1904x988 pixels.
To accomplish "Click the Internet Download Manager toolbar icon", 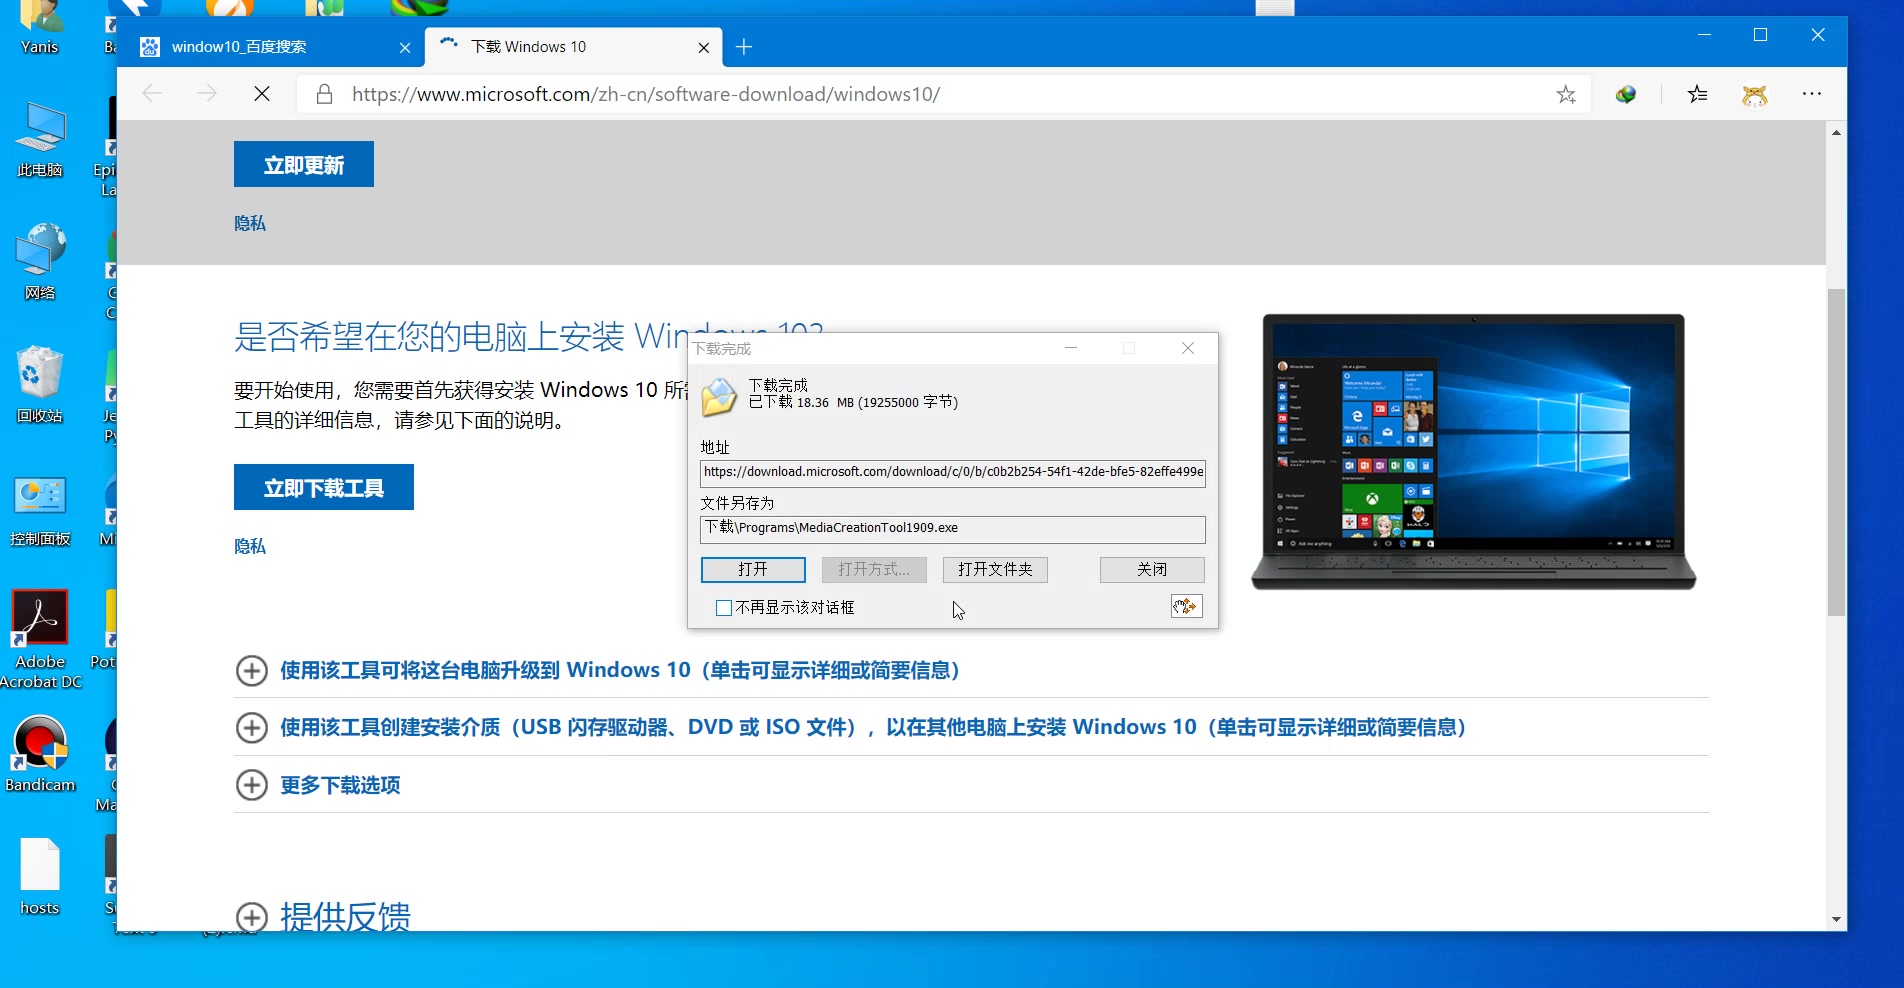I will [1625, 94].
